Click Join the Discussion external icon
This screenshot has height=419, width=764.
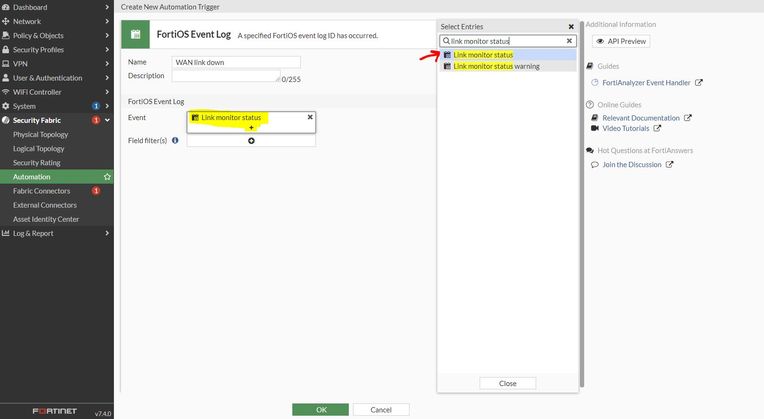[669, 165]
